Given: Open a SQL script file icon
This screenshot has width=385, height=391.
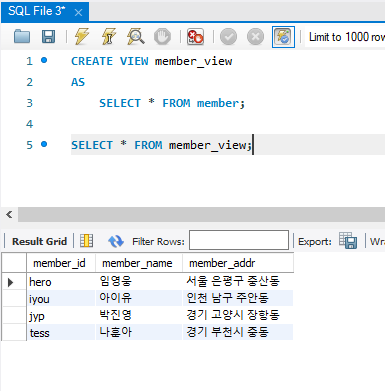Looking at the screenshot, I should pos(22,37).
